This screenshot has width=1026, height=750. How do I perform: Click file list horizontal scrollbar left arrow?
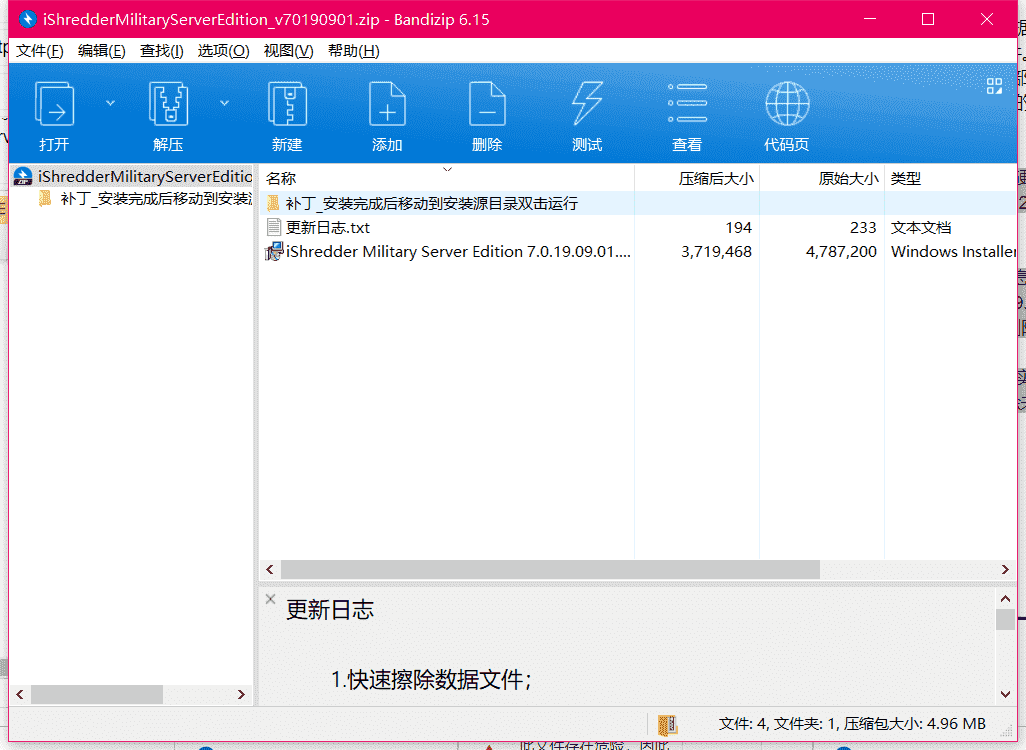[x=270, y=570]
